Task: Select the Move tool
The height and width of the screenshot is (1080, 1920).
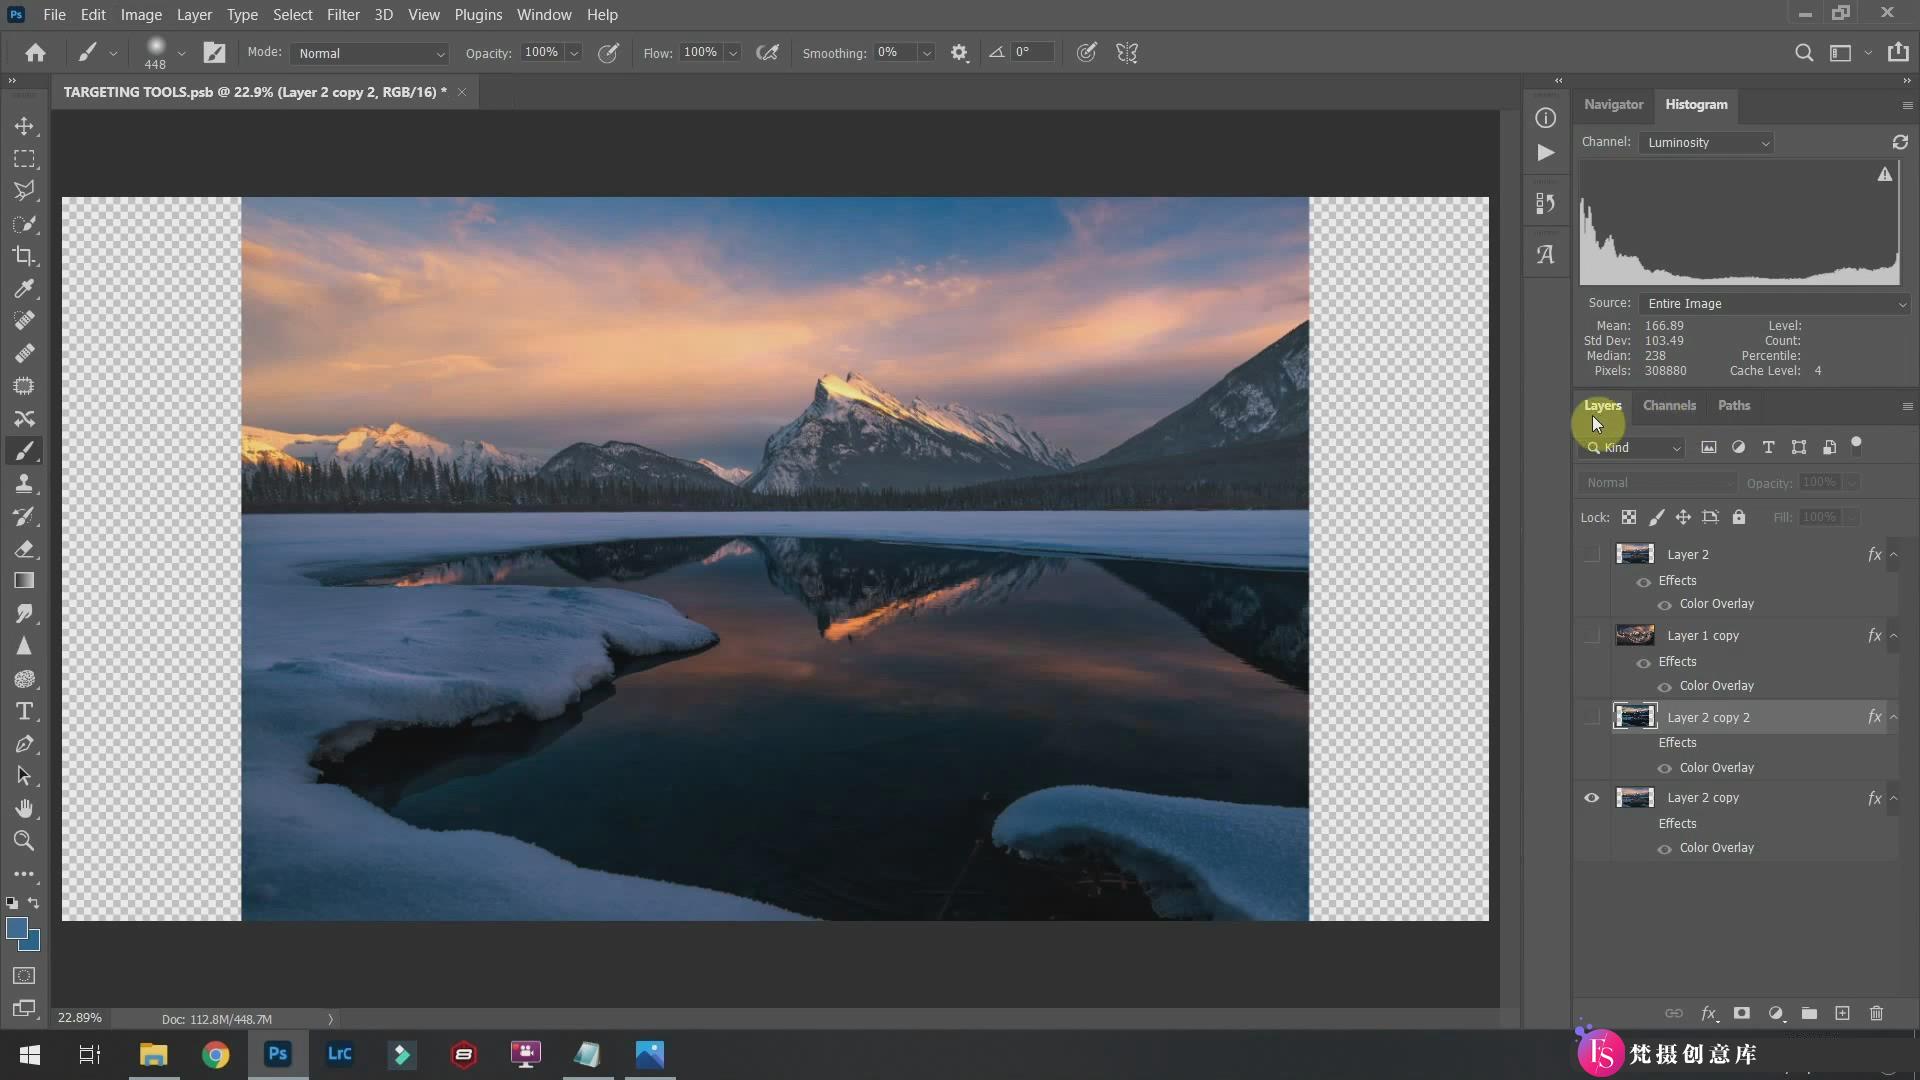Action: click(24, 125)
